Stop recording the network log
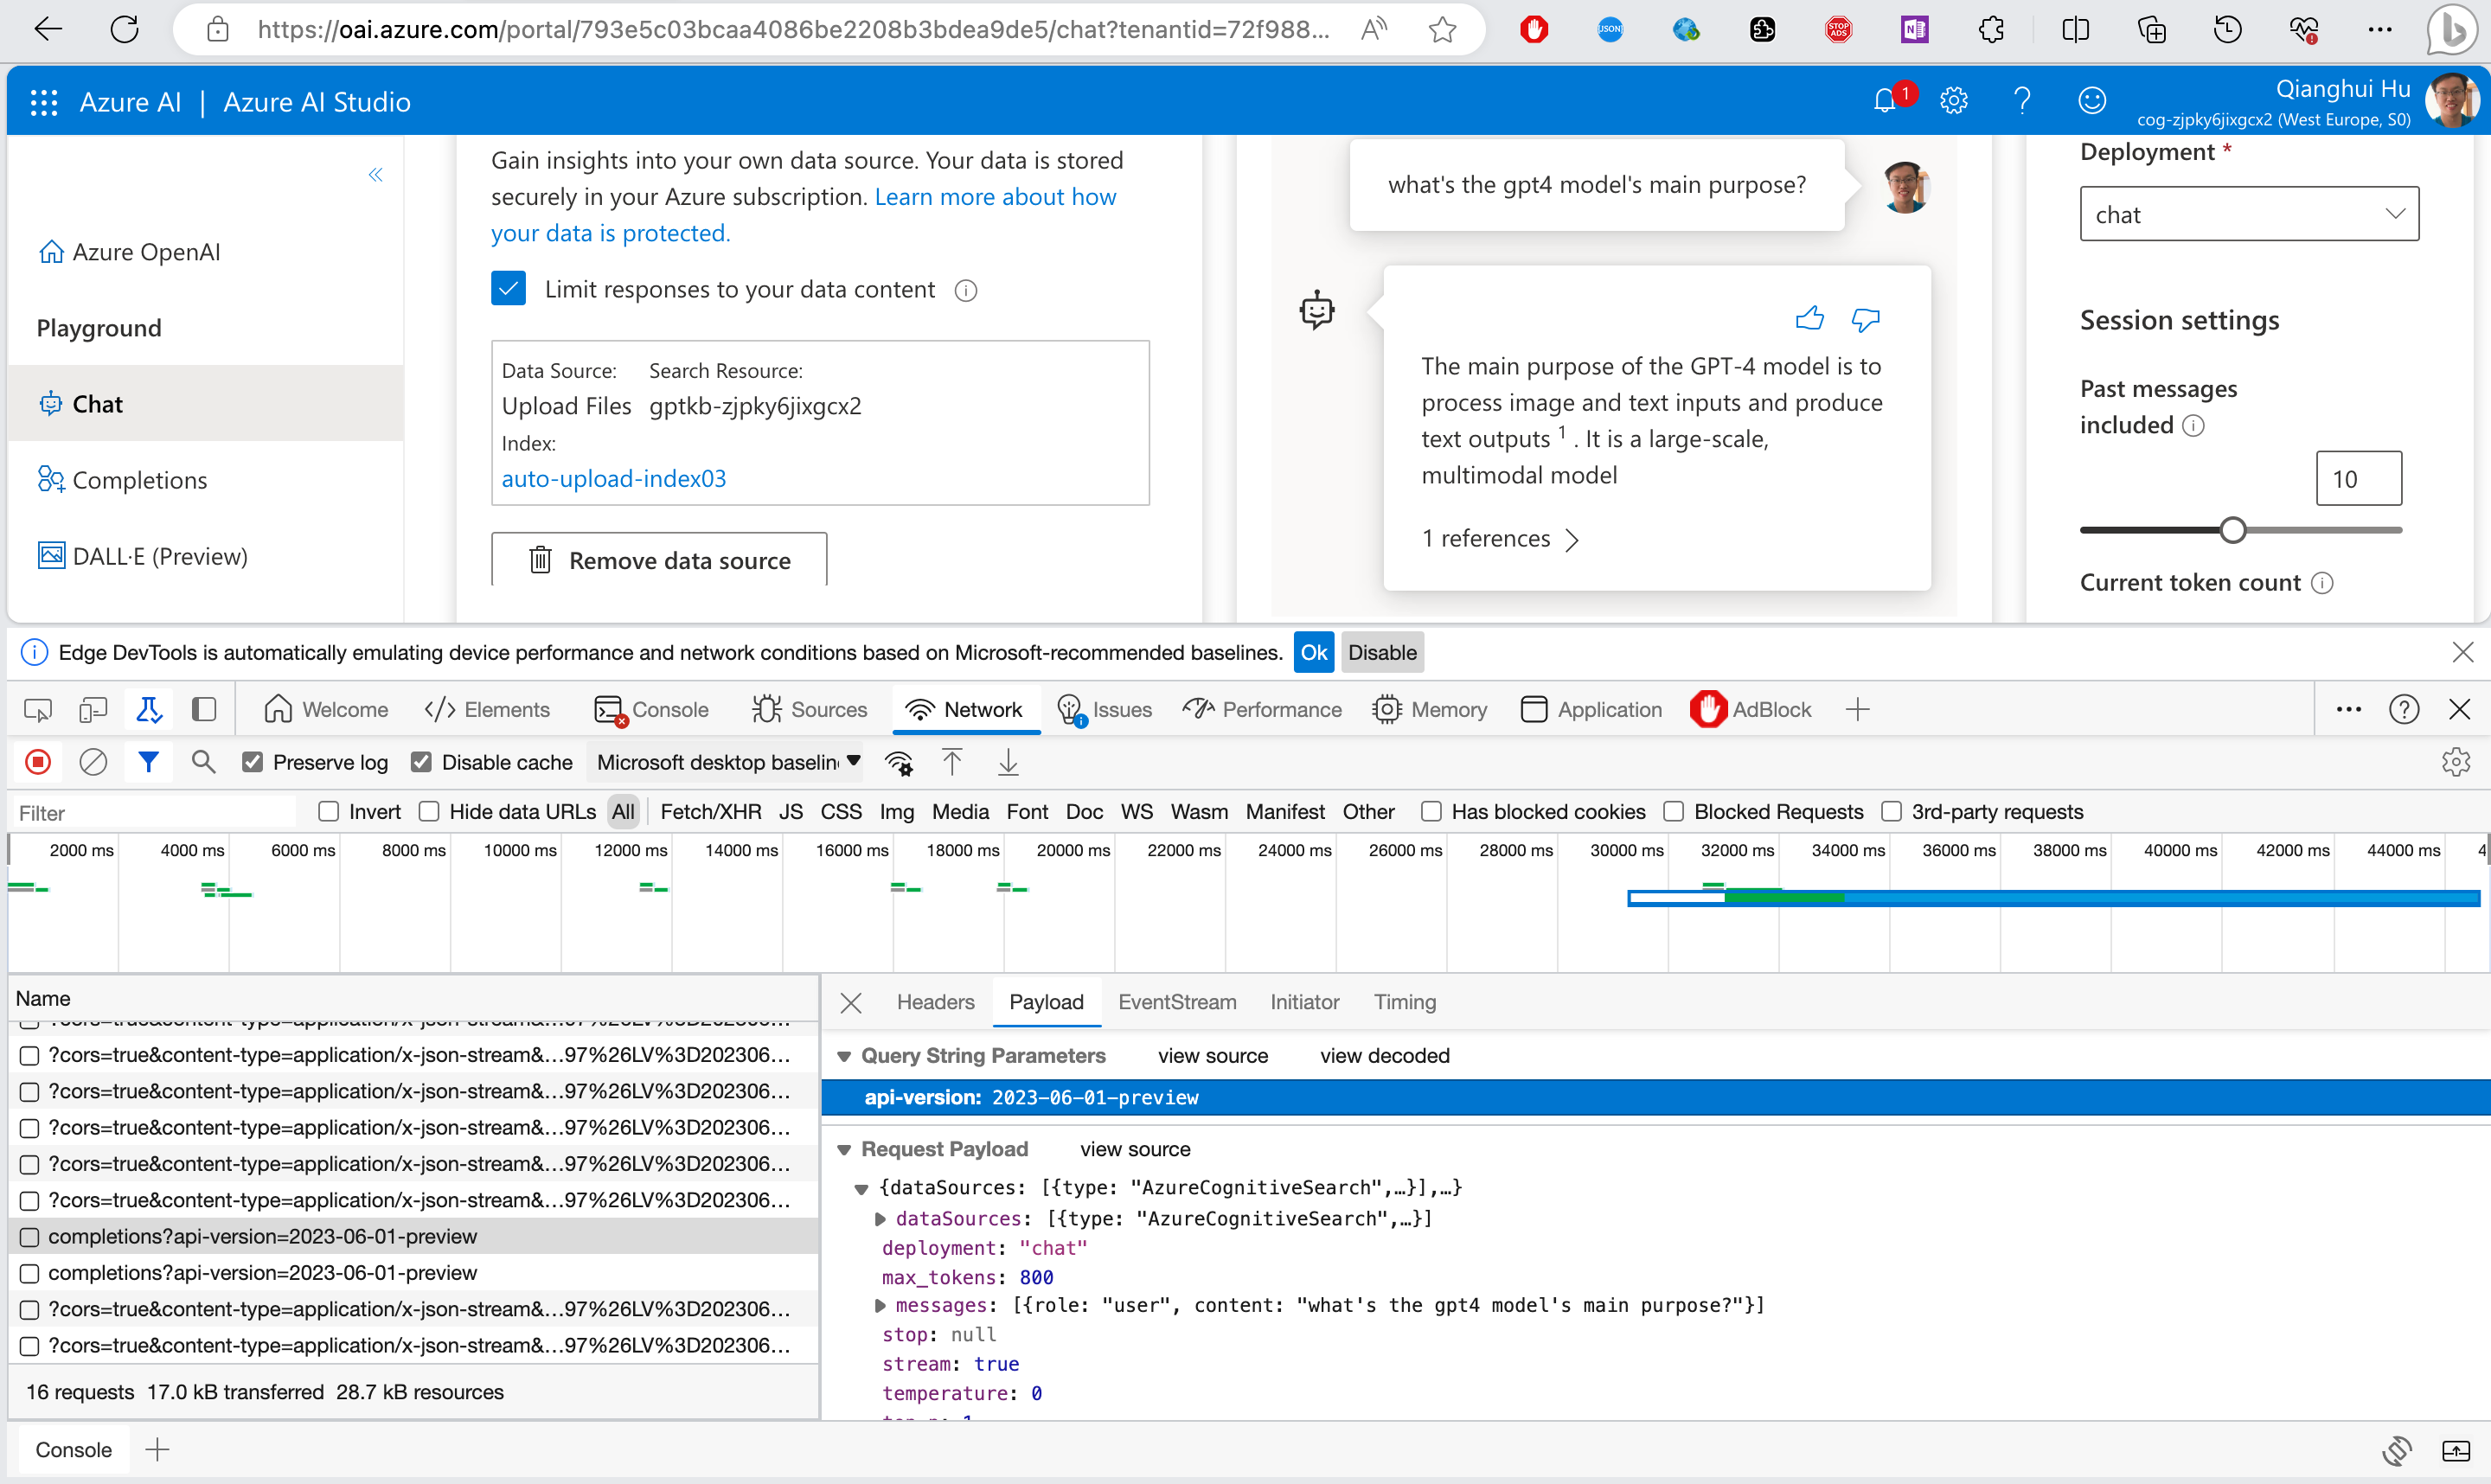 (38, 763)
